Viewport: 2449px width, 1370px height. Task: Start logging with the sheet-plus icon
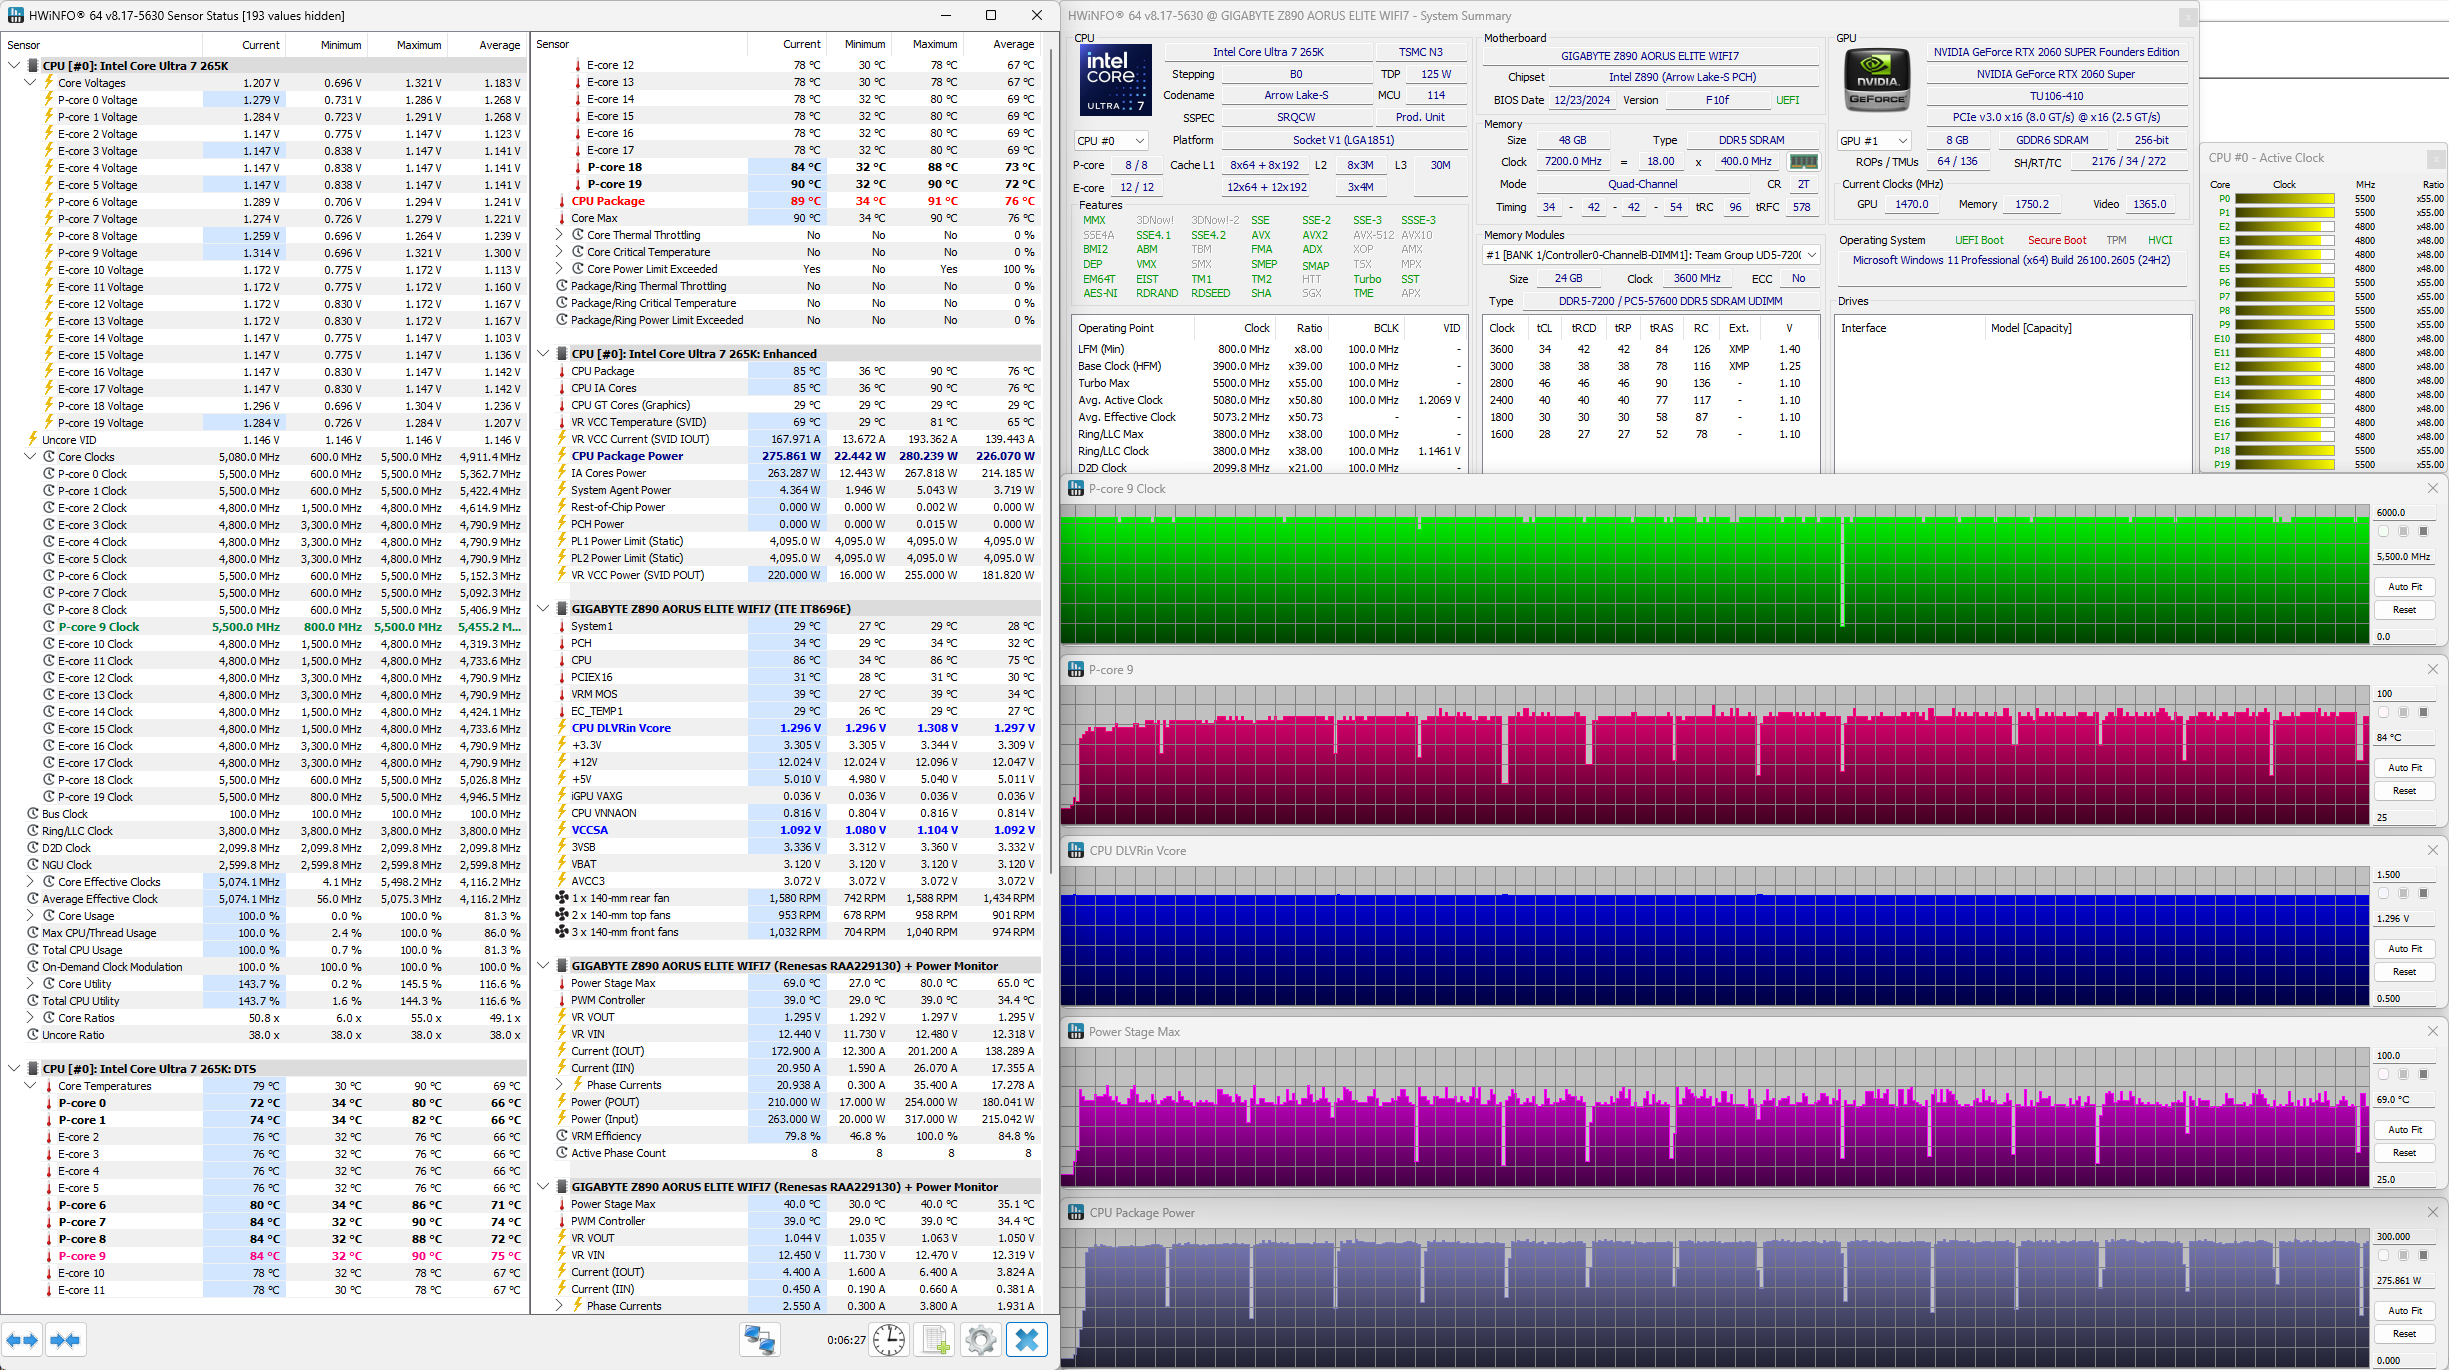936,1340
